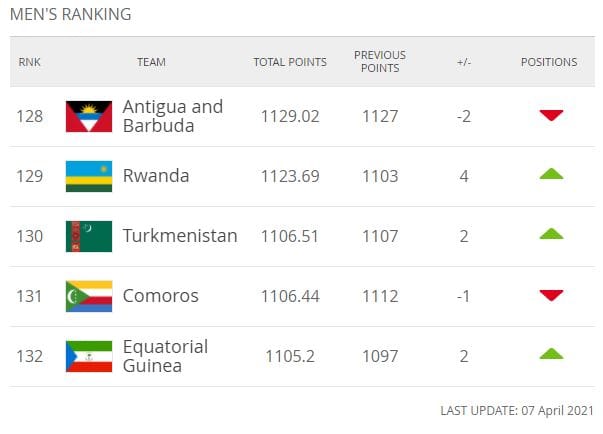Select the Turkmenistan team name
The width and height of the screenshot is (603, 434).
[180, 236]
